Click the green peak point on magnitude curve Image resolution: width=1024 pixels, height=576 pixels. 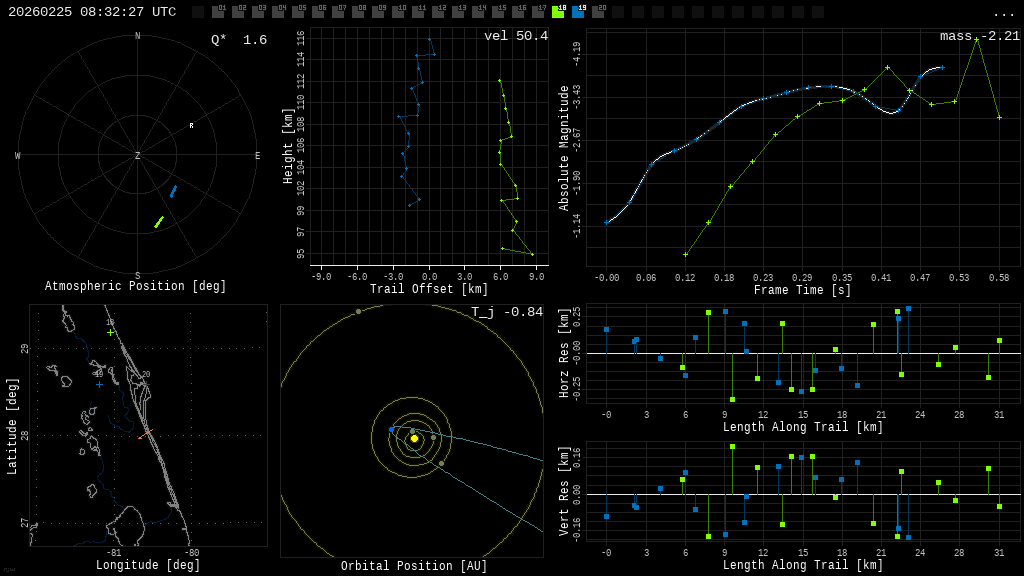(x=976, y=40)
